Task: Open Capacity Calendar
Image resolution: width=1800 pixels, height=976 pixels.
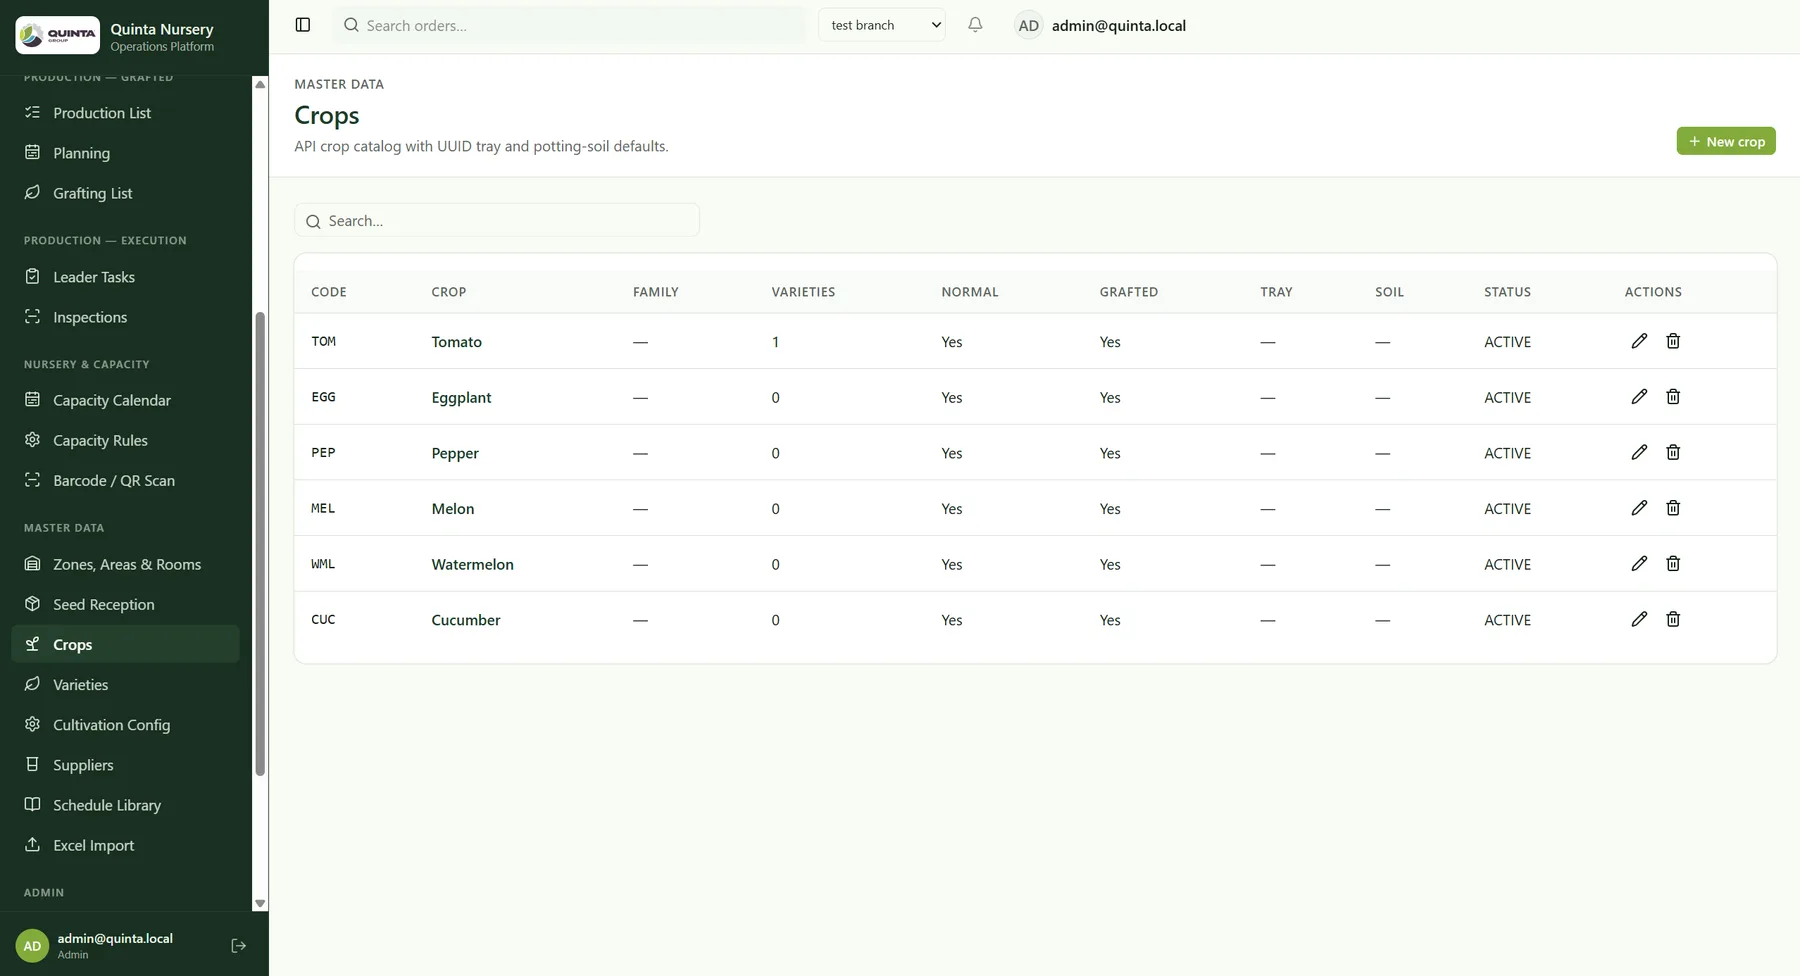Action: (125, 400)
